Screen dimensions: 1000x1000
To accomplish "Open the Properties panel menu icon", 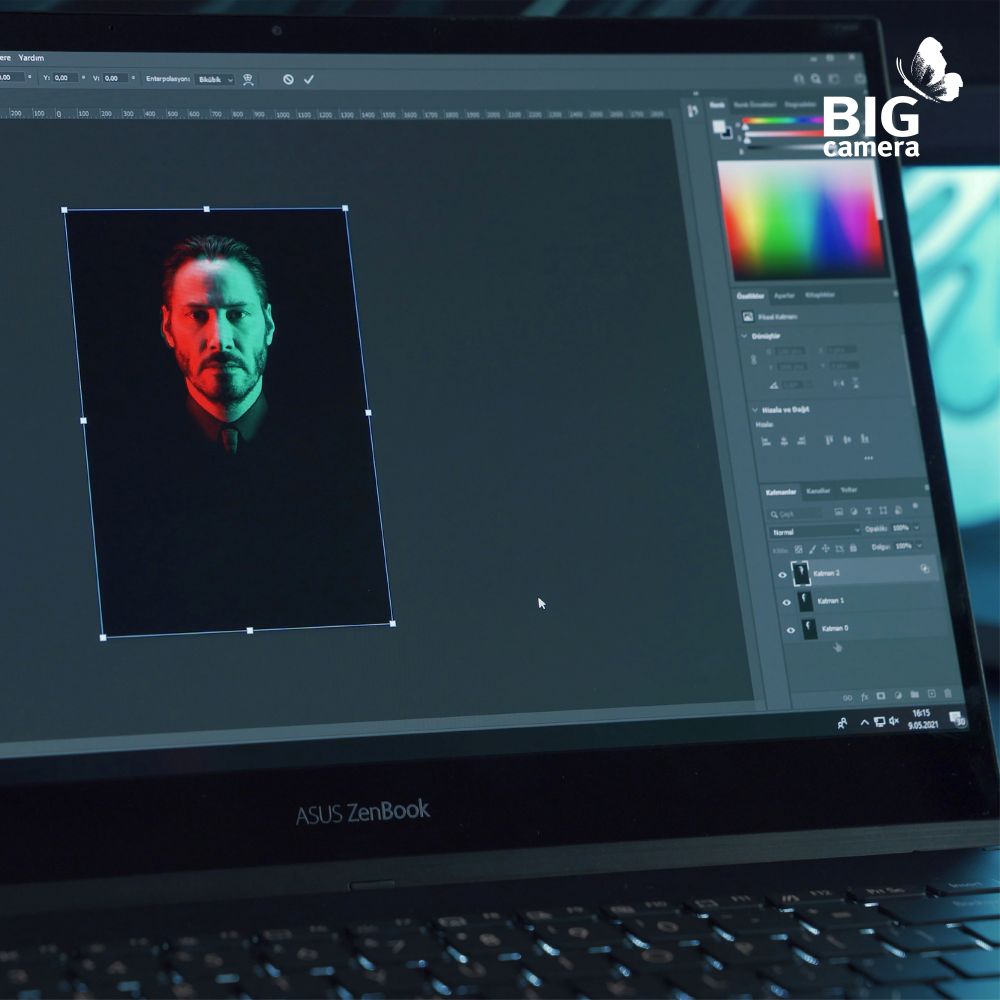I will 895,293.
